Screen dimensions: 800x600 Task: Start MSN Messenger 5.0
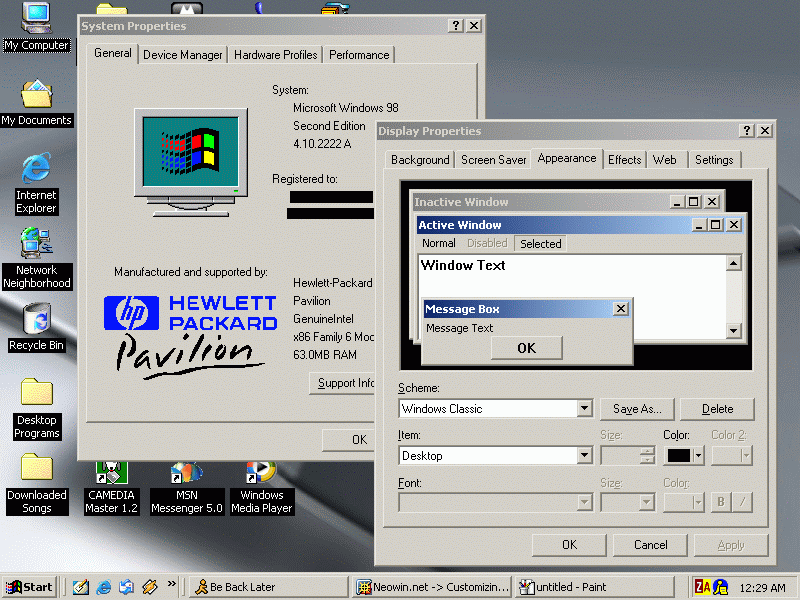[x=186, y=470]
